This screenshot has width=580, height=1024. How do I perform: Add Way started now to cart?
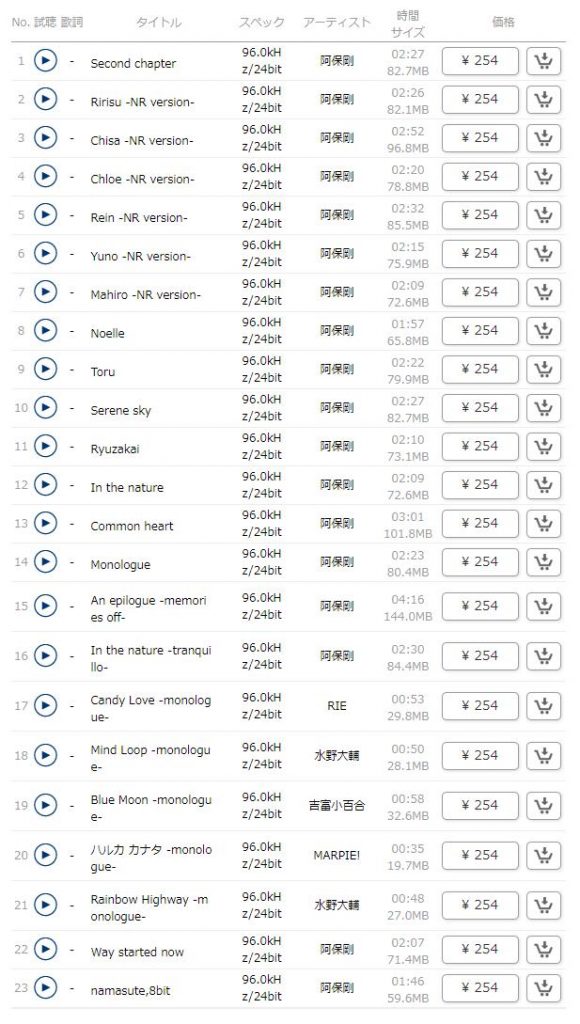(543, 949)
